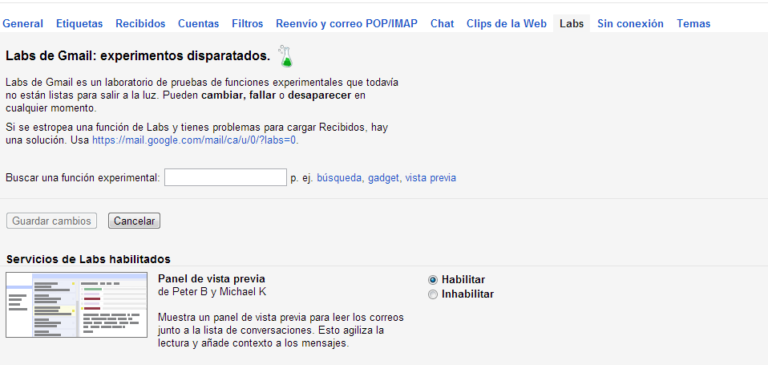Click the vista previa example link

[x=431, y=178]
